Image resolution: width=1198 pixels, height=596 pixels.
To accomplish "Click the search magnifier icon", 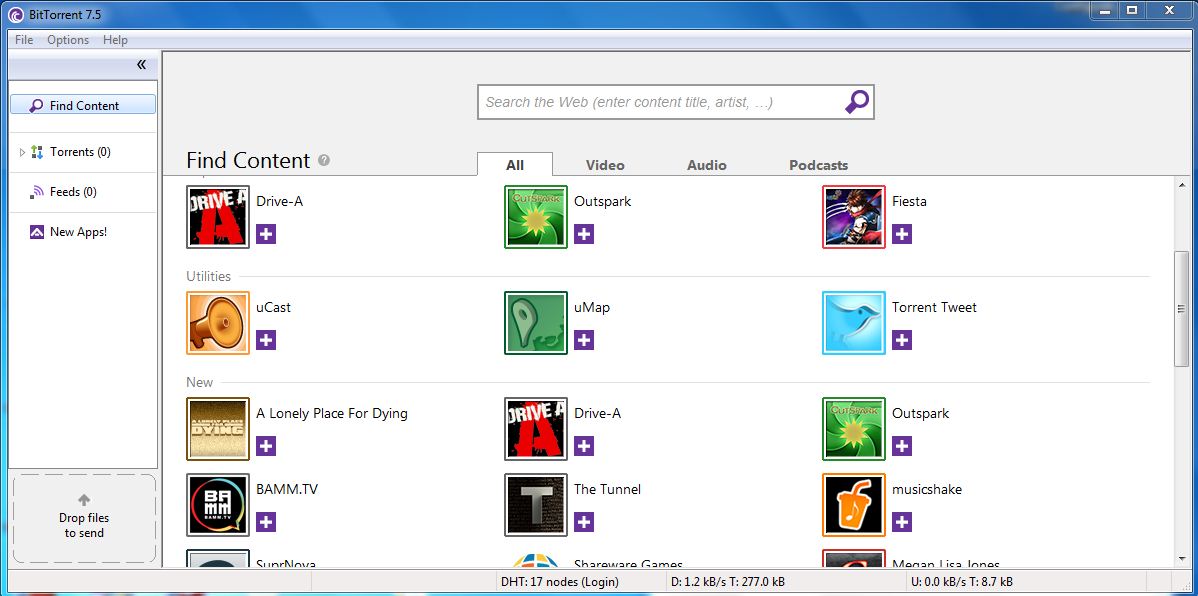I will click(x=856, y=102).
